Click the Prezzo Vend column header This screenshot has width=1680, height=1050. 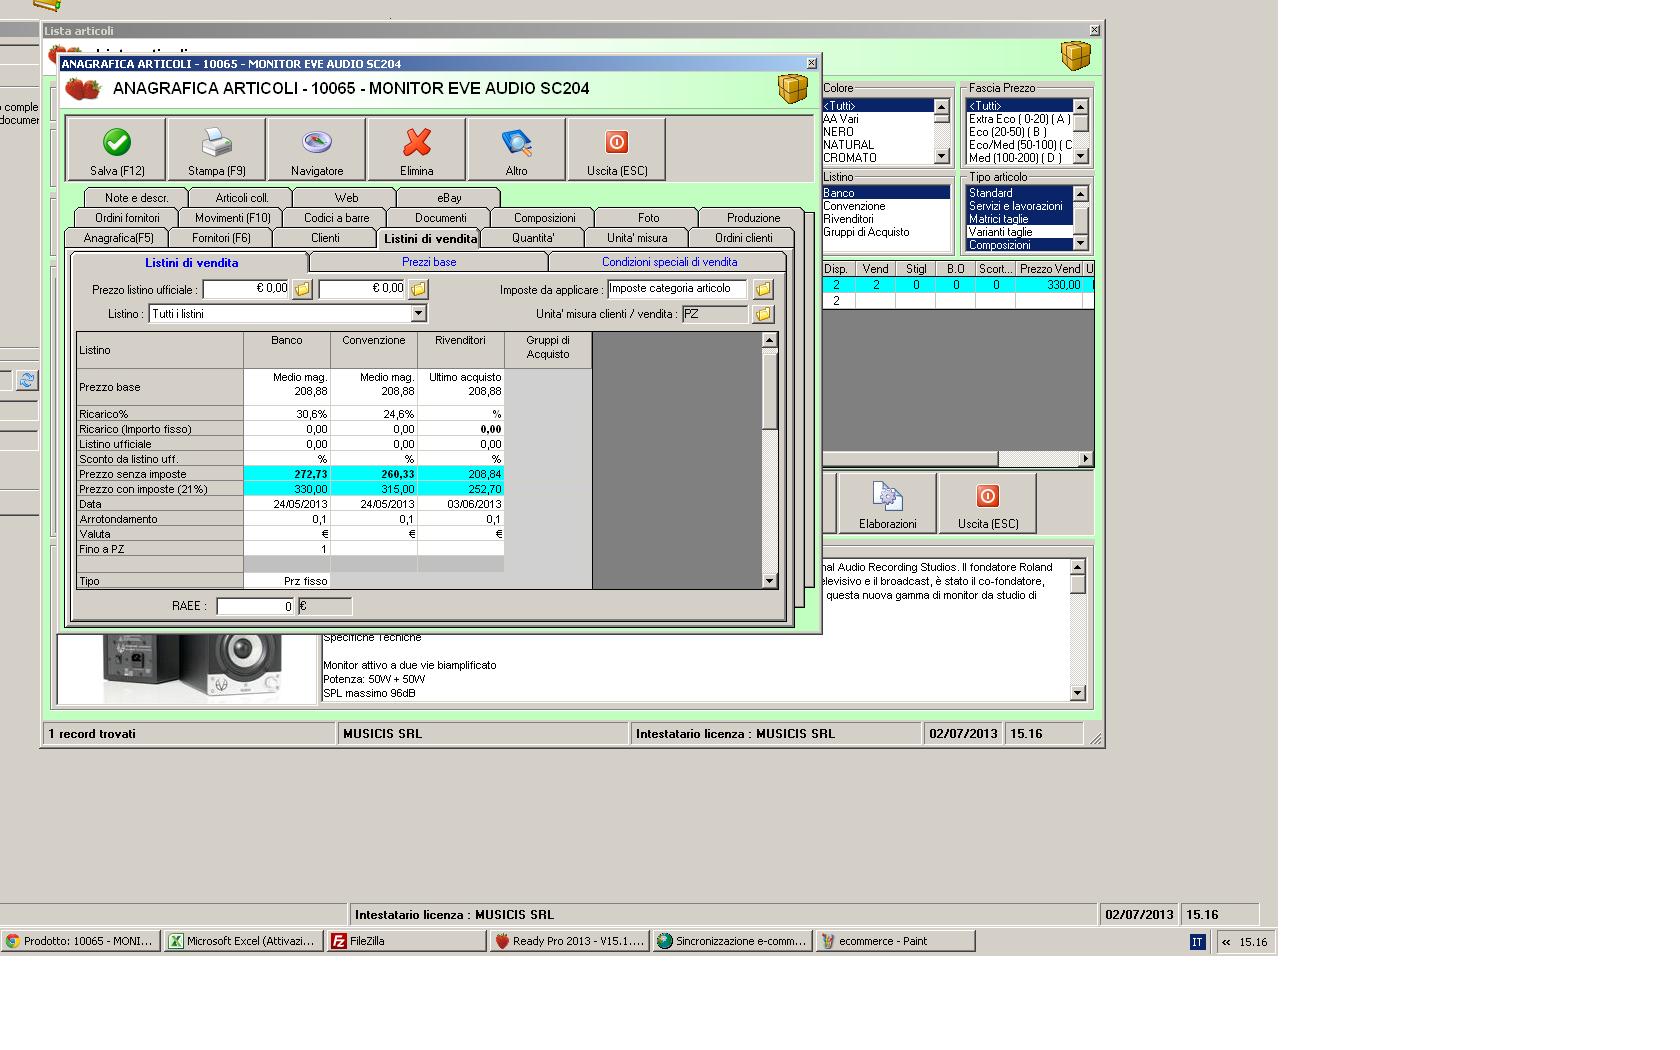(1050, 269)
